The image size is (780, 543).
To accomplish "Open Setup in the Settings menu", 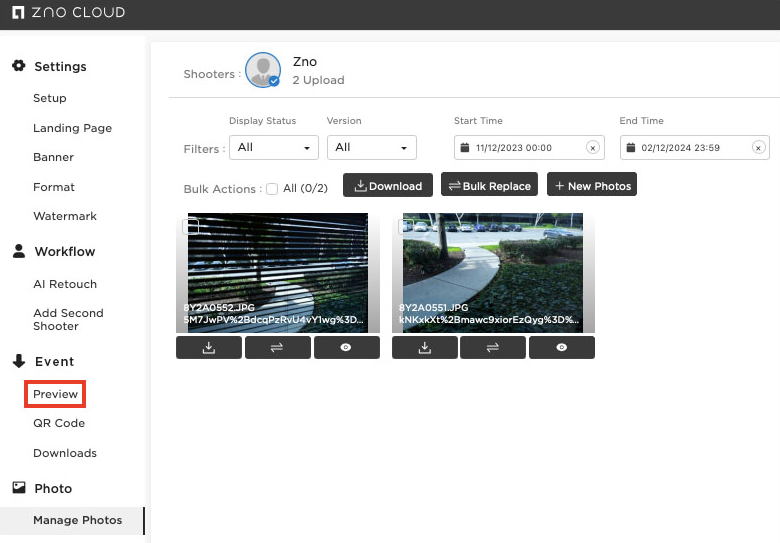I will pyautogui.click(x=50, y=98).
